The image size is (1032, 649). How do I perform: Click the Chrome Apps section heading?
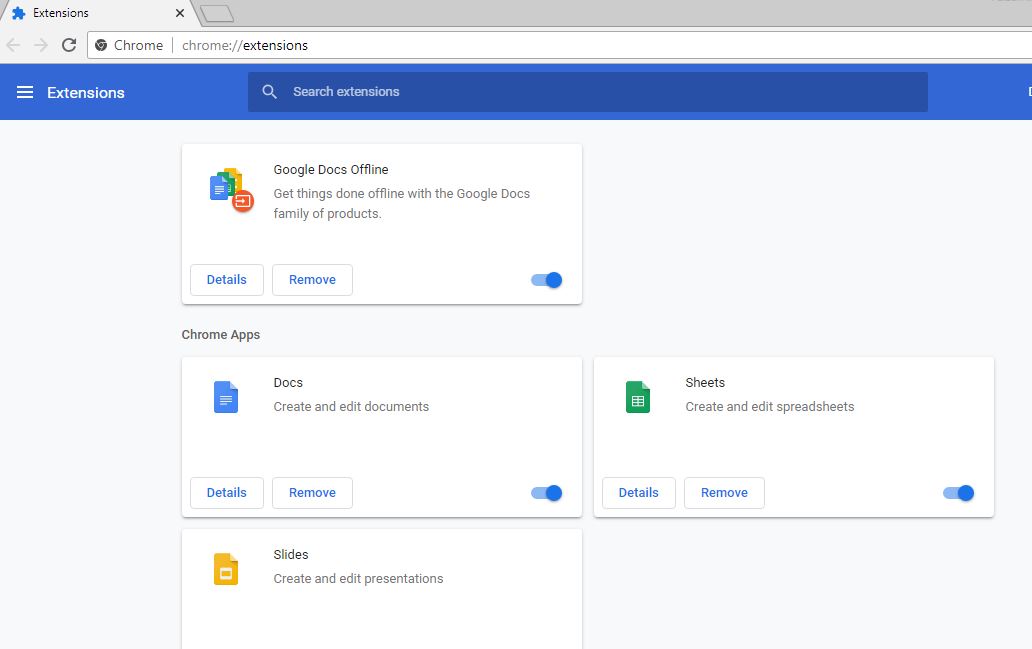(220, 334)
